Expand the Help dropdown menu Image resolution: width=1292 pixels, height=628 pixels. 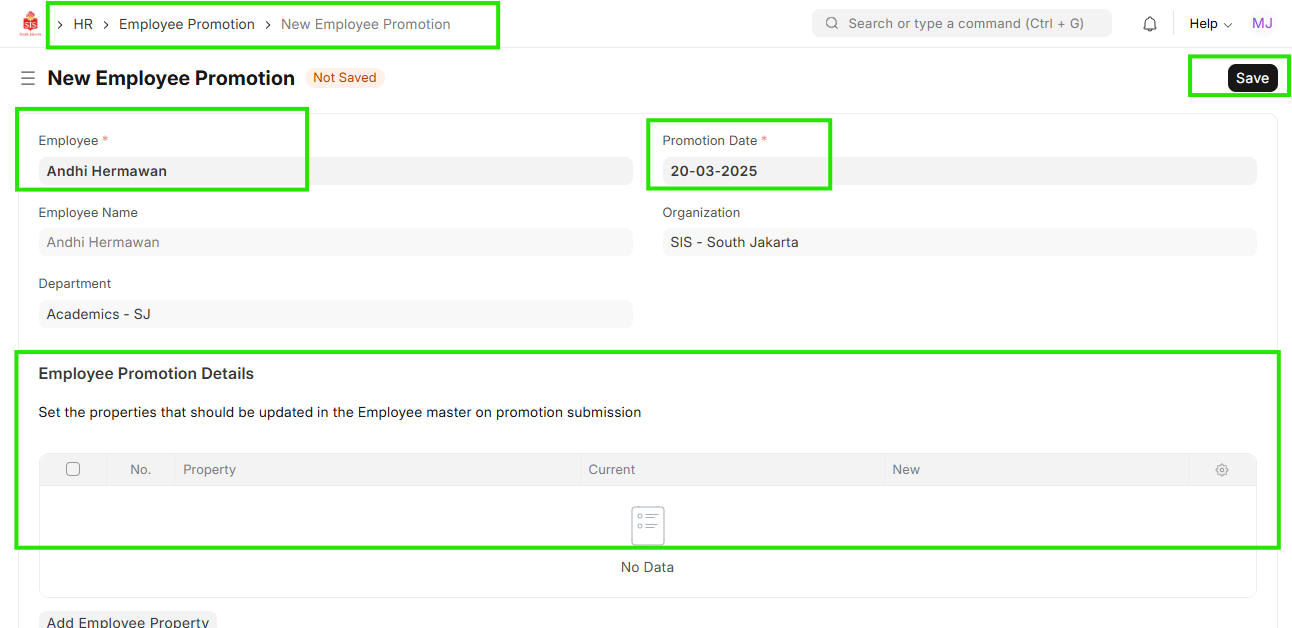1210,24
